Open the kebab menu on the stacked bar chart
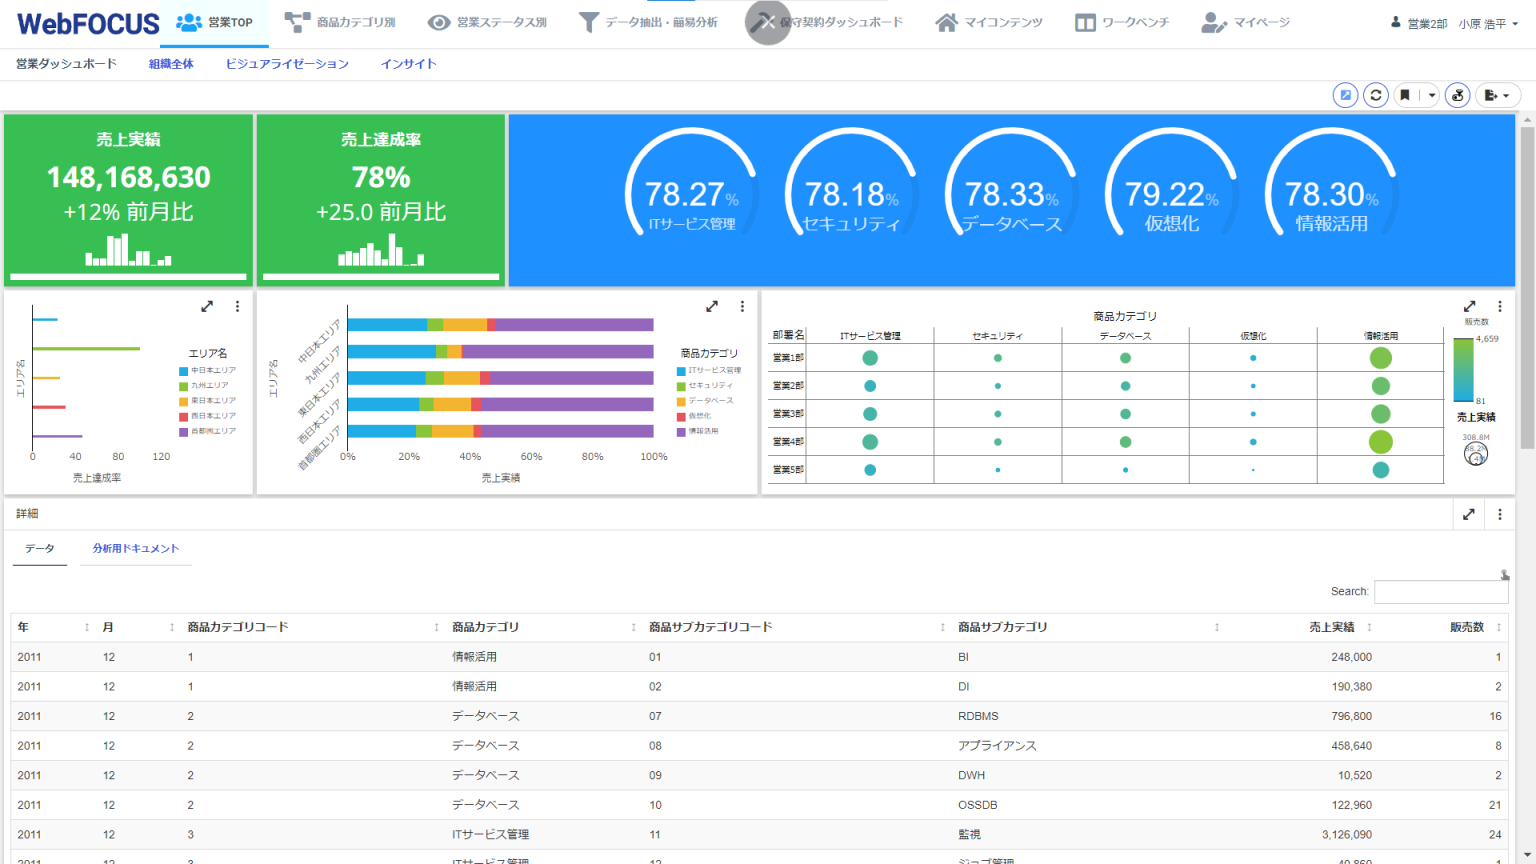Viewport: 1536px width, 864px height. pyautogui.click(x=742, y=306)
